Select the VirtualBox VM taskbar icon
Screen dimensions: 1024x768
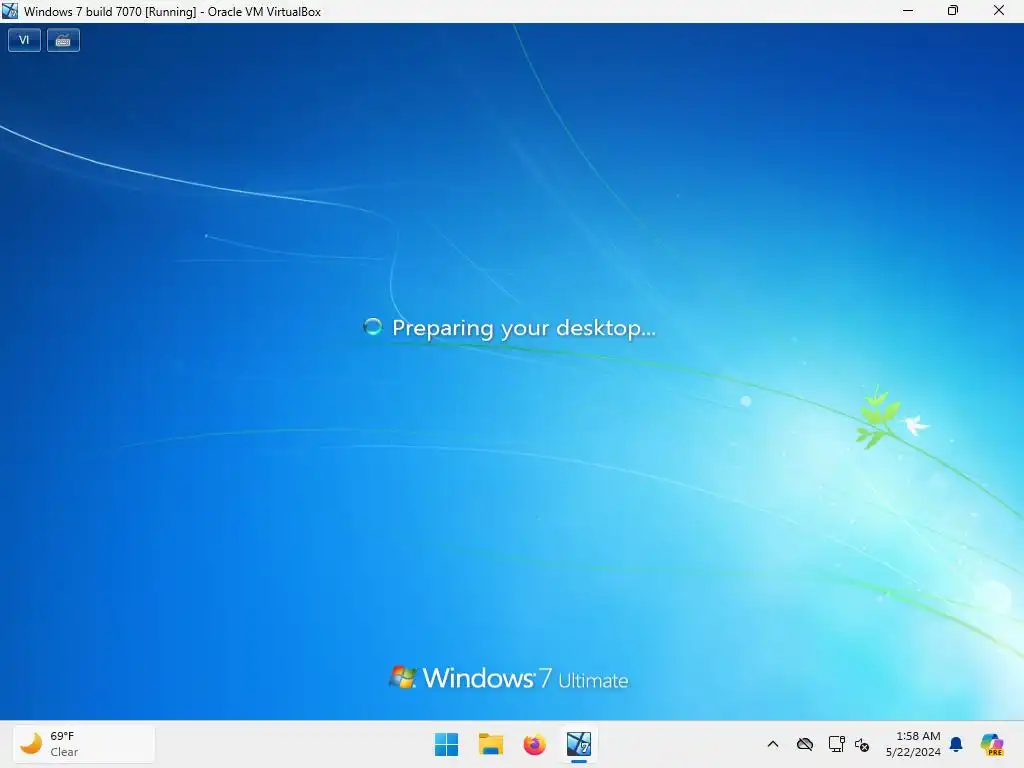click(x=579, y=744)
